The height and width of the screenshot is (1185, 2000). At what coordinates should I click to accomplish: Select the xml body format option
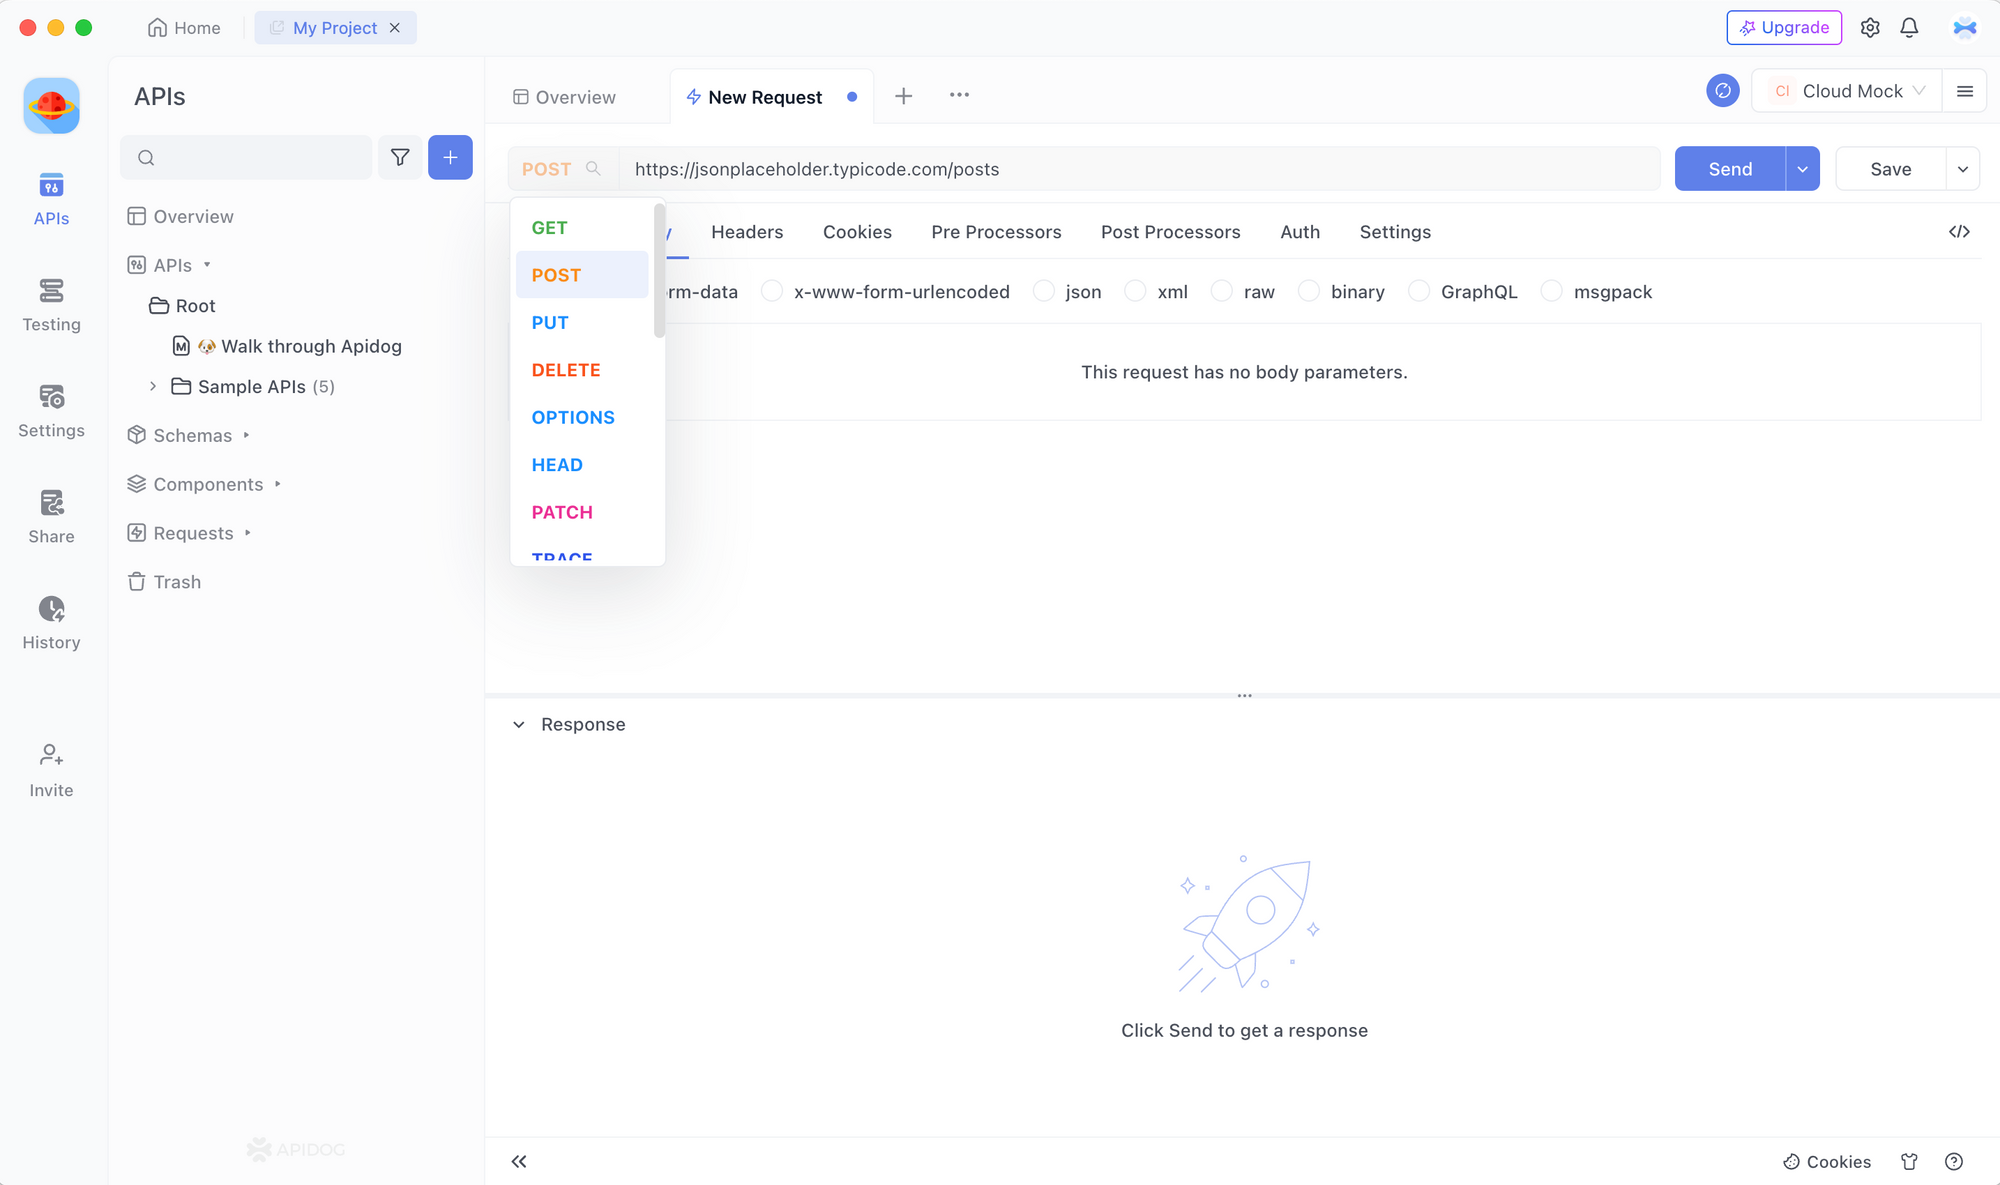pos(1134,291)
